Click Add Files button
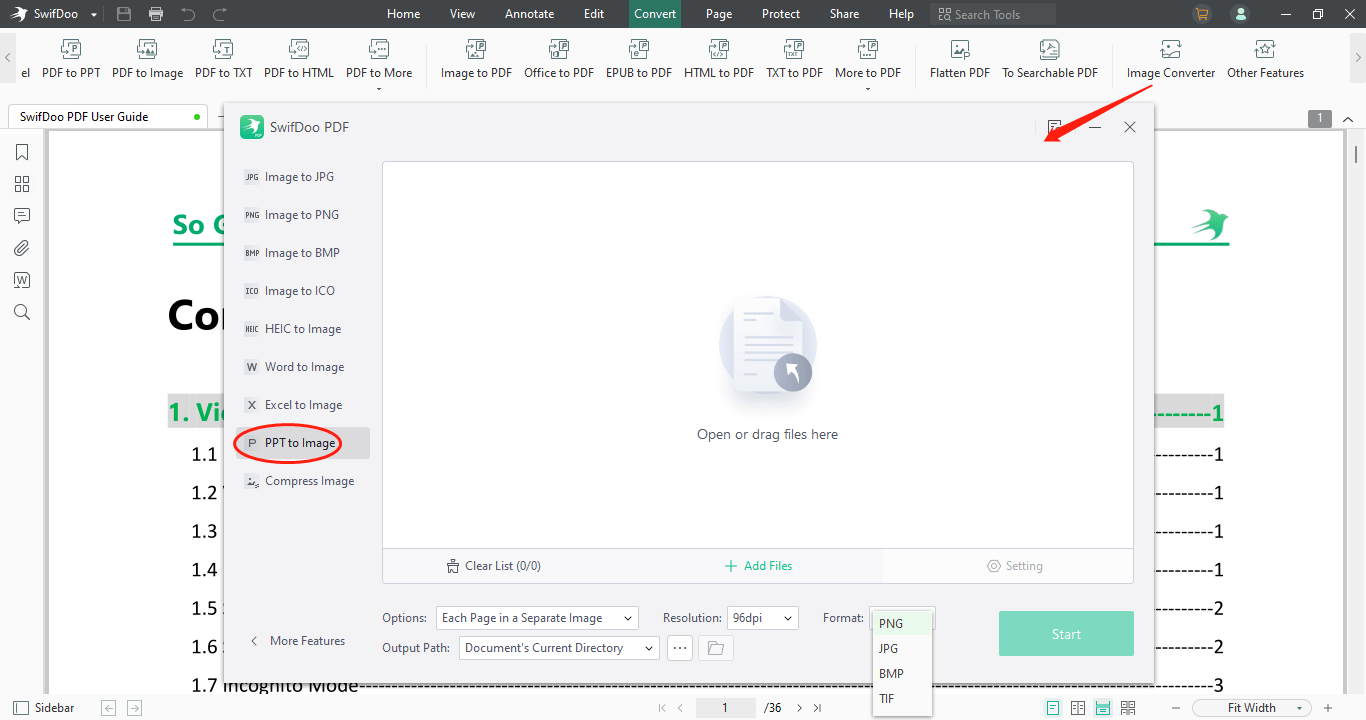The image size is (1366, 720). 758,566
